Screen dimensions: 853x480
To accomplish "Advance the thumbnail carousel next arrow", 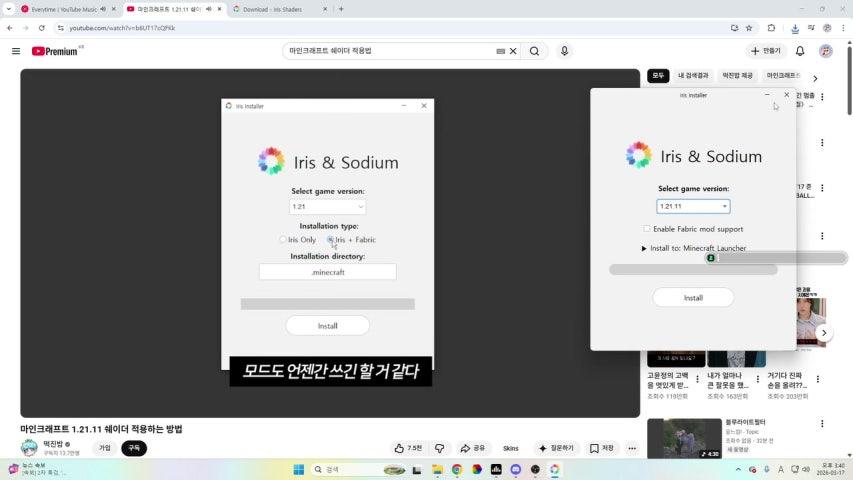I will click(824, 333).
